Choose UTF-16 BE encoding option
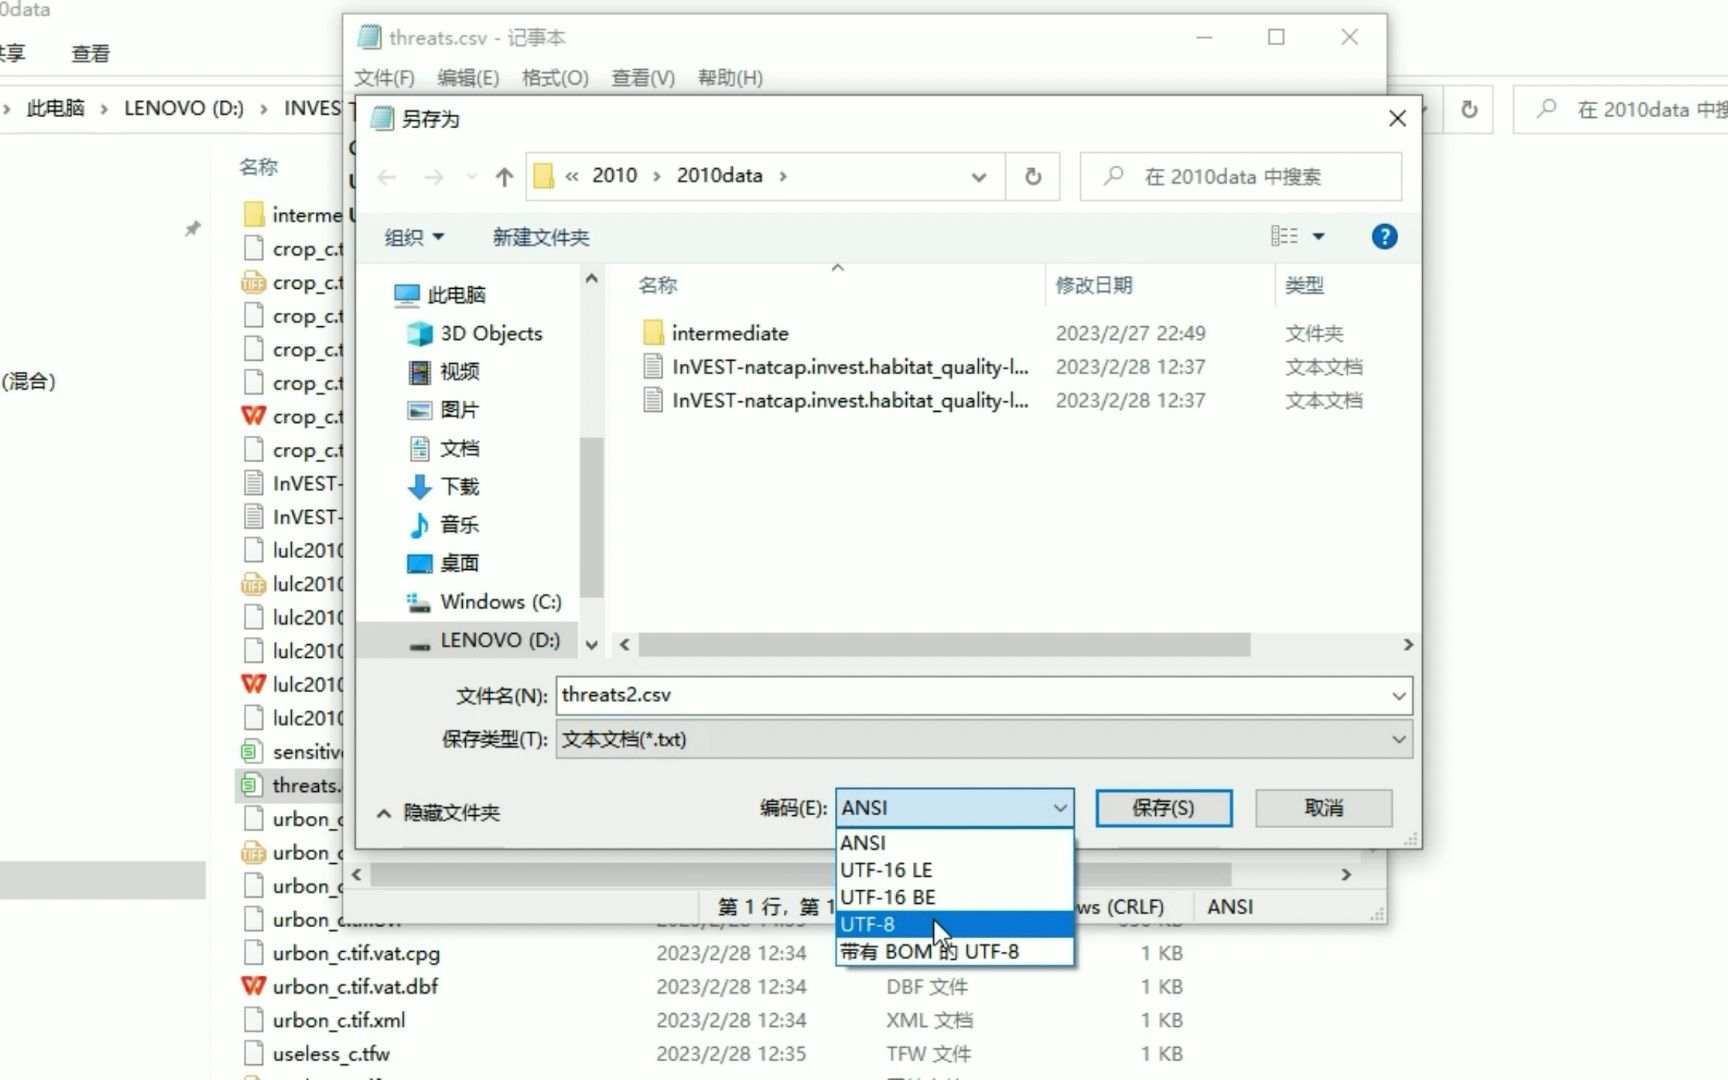The height and width of the screenshot is (1080, 1728). [x=955, y=897]
